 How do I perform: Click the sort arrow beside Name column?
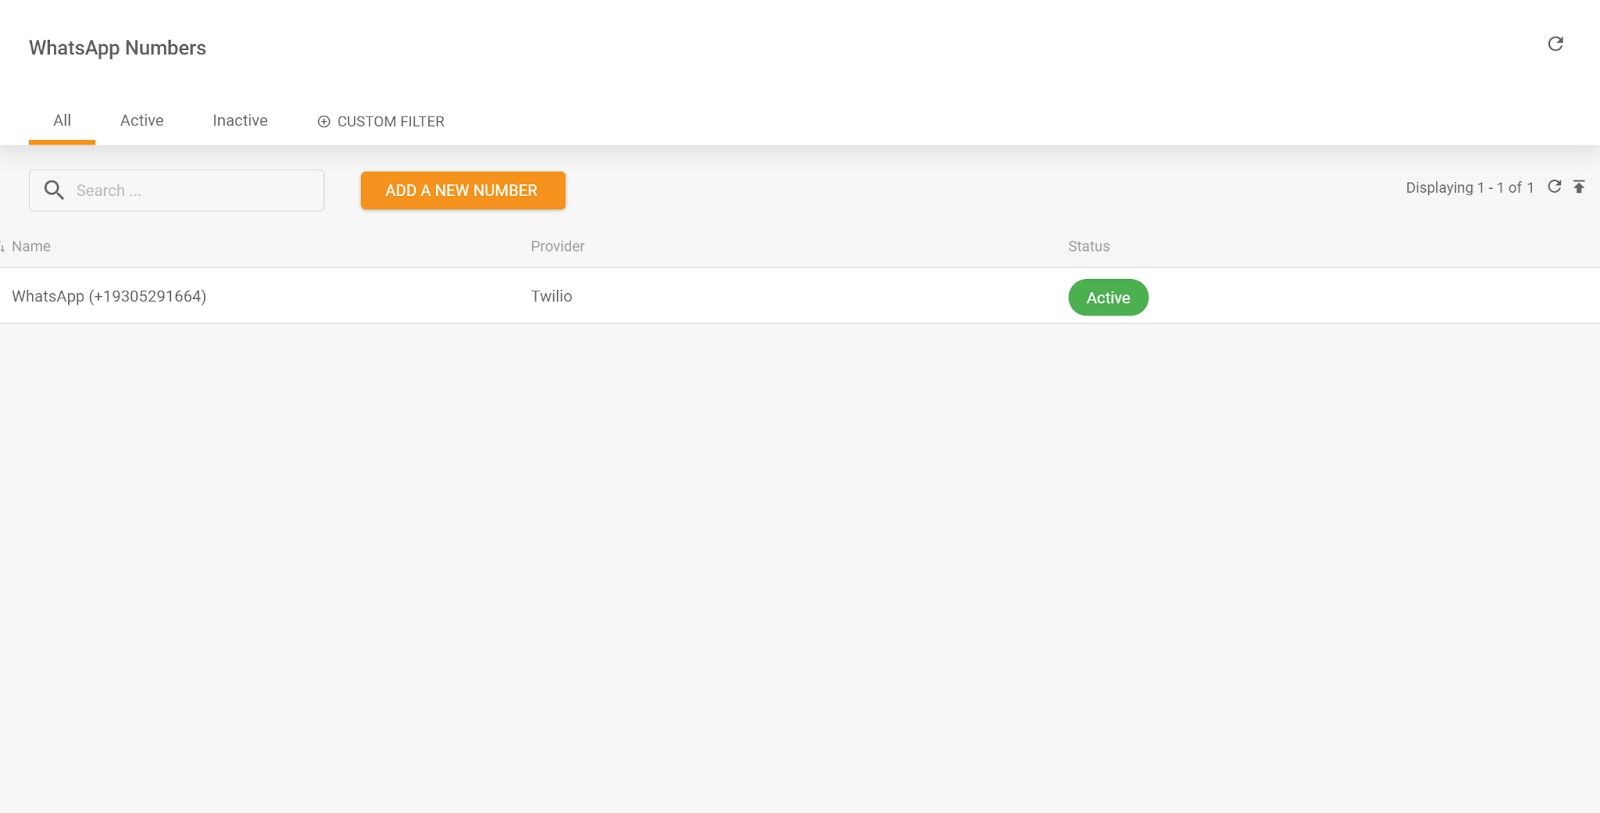click(x=3, y=248)
